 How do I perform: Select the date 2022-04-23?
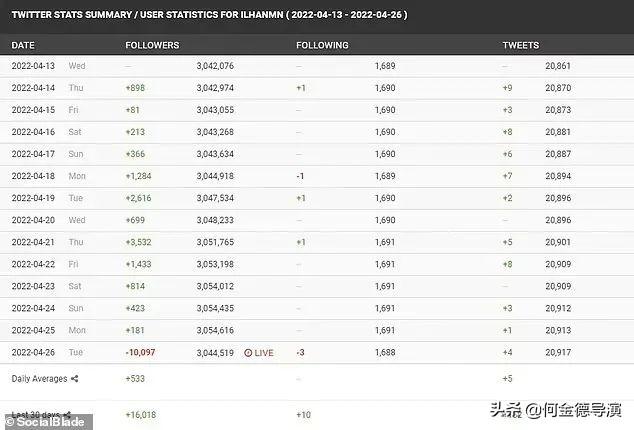click(33, 286)
